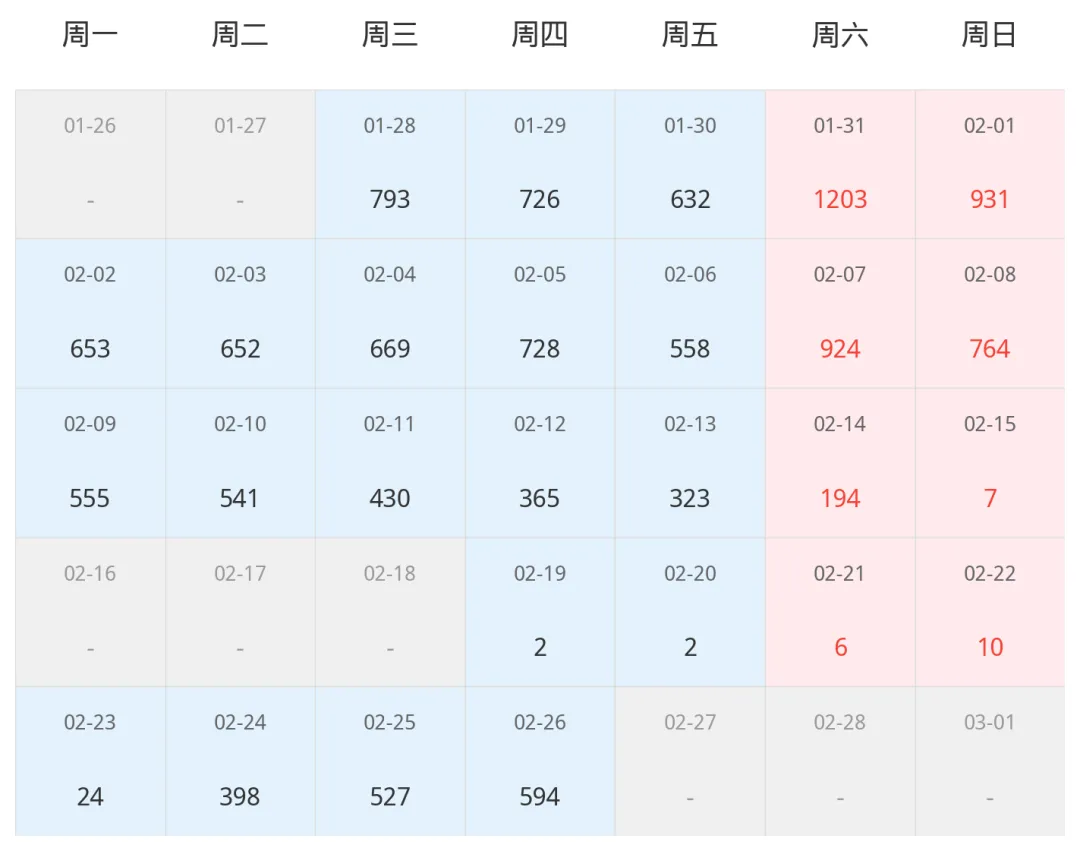Select the 01-28 cell showing 793
The image size is (1080, 851).
click(x=391, y=164)
